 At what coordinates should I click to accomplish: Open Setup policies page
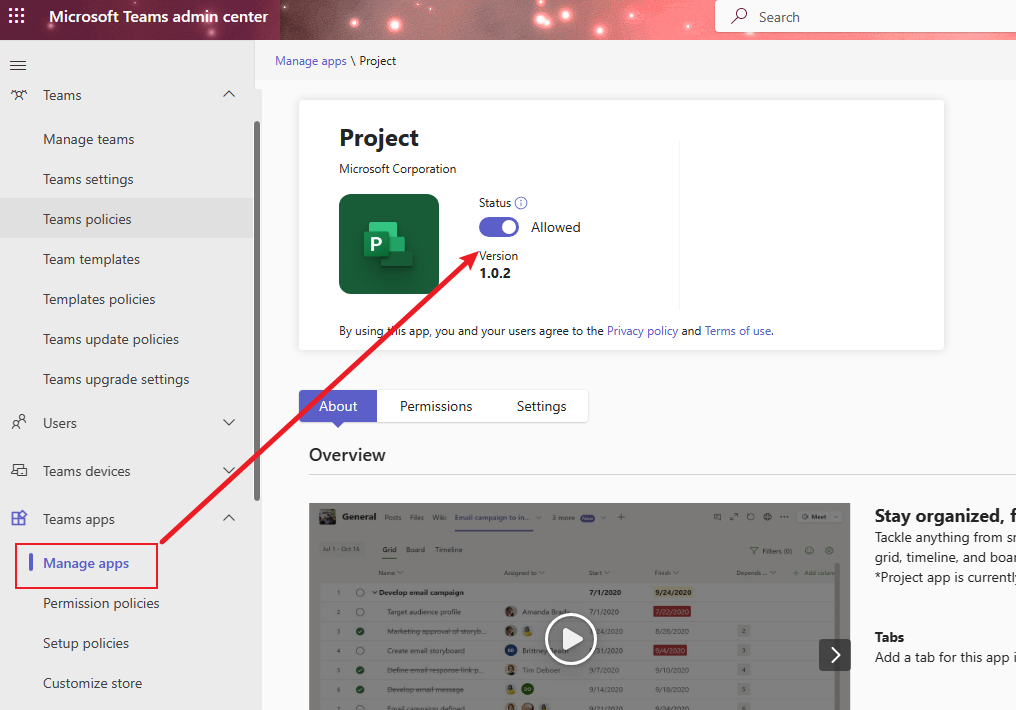86,643
